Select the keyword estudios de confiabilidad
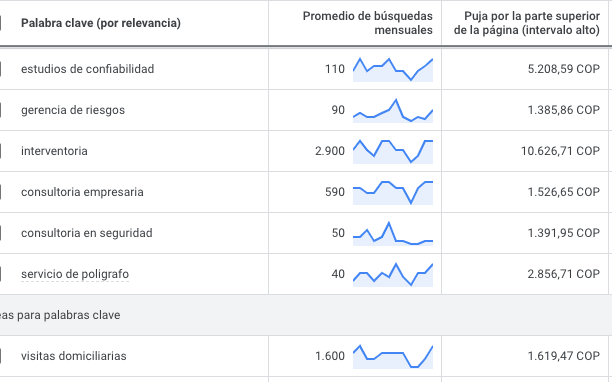 click(x=87, y=69)
